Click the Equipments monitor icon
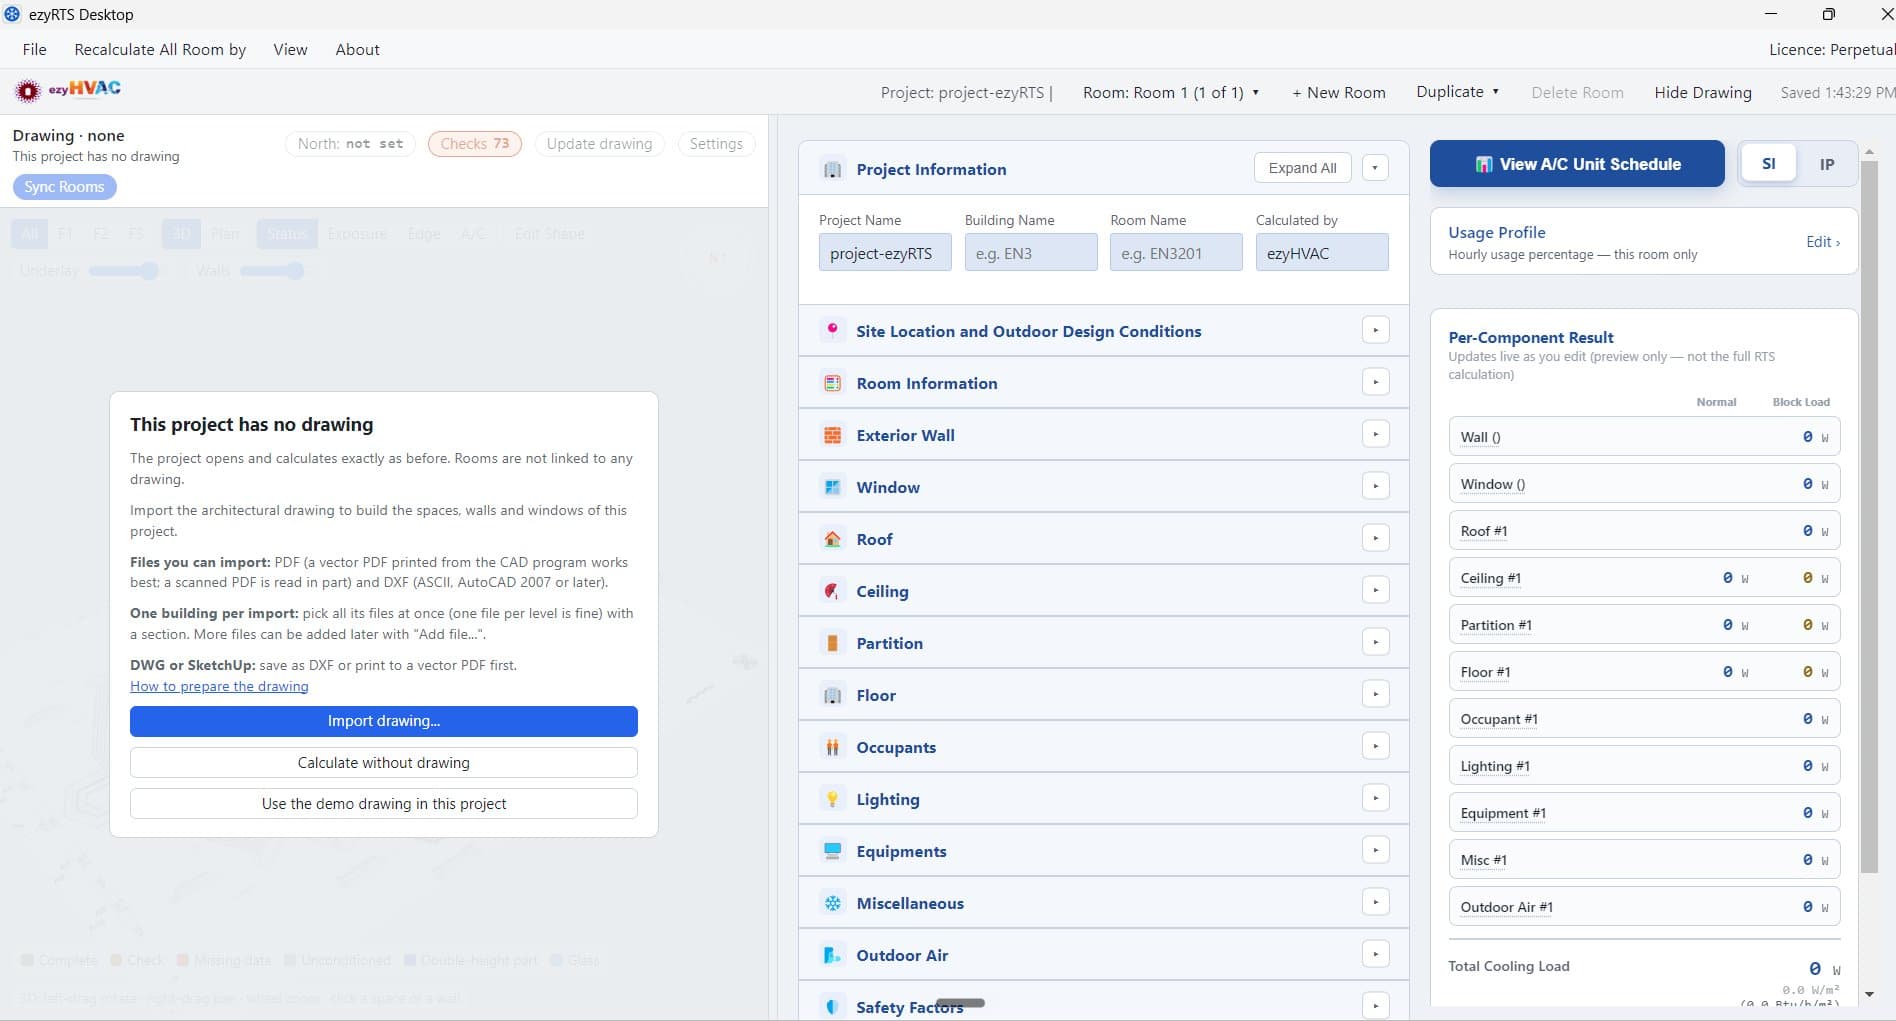This screenshot has height=1021, width=1896. tap(832, 851)
